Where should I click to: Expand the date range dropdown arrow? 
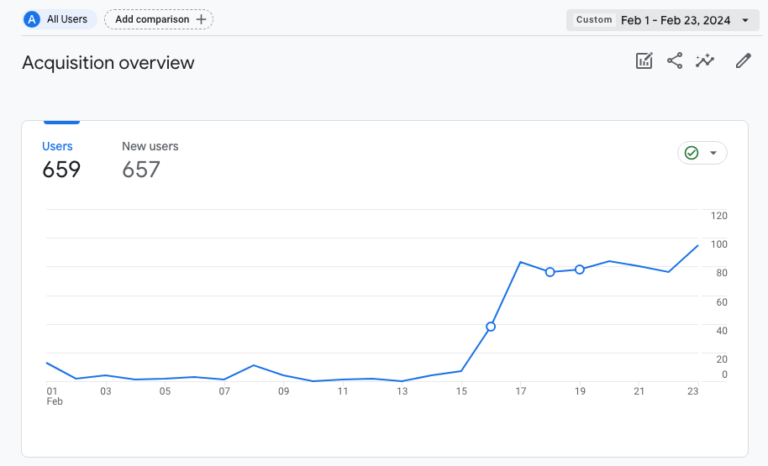745,21
